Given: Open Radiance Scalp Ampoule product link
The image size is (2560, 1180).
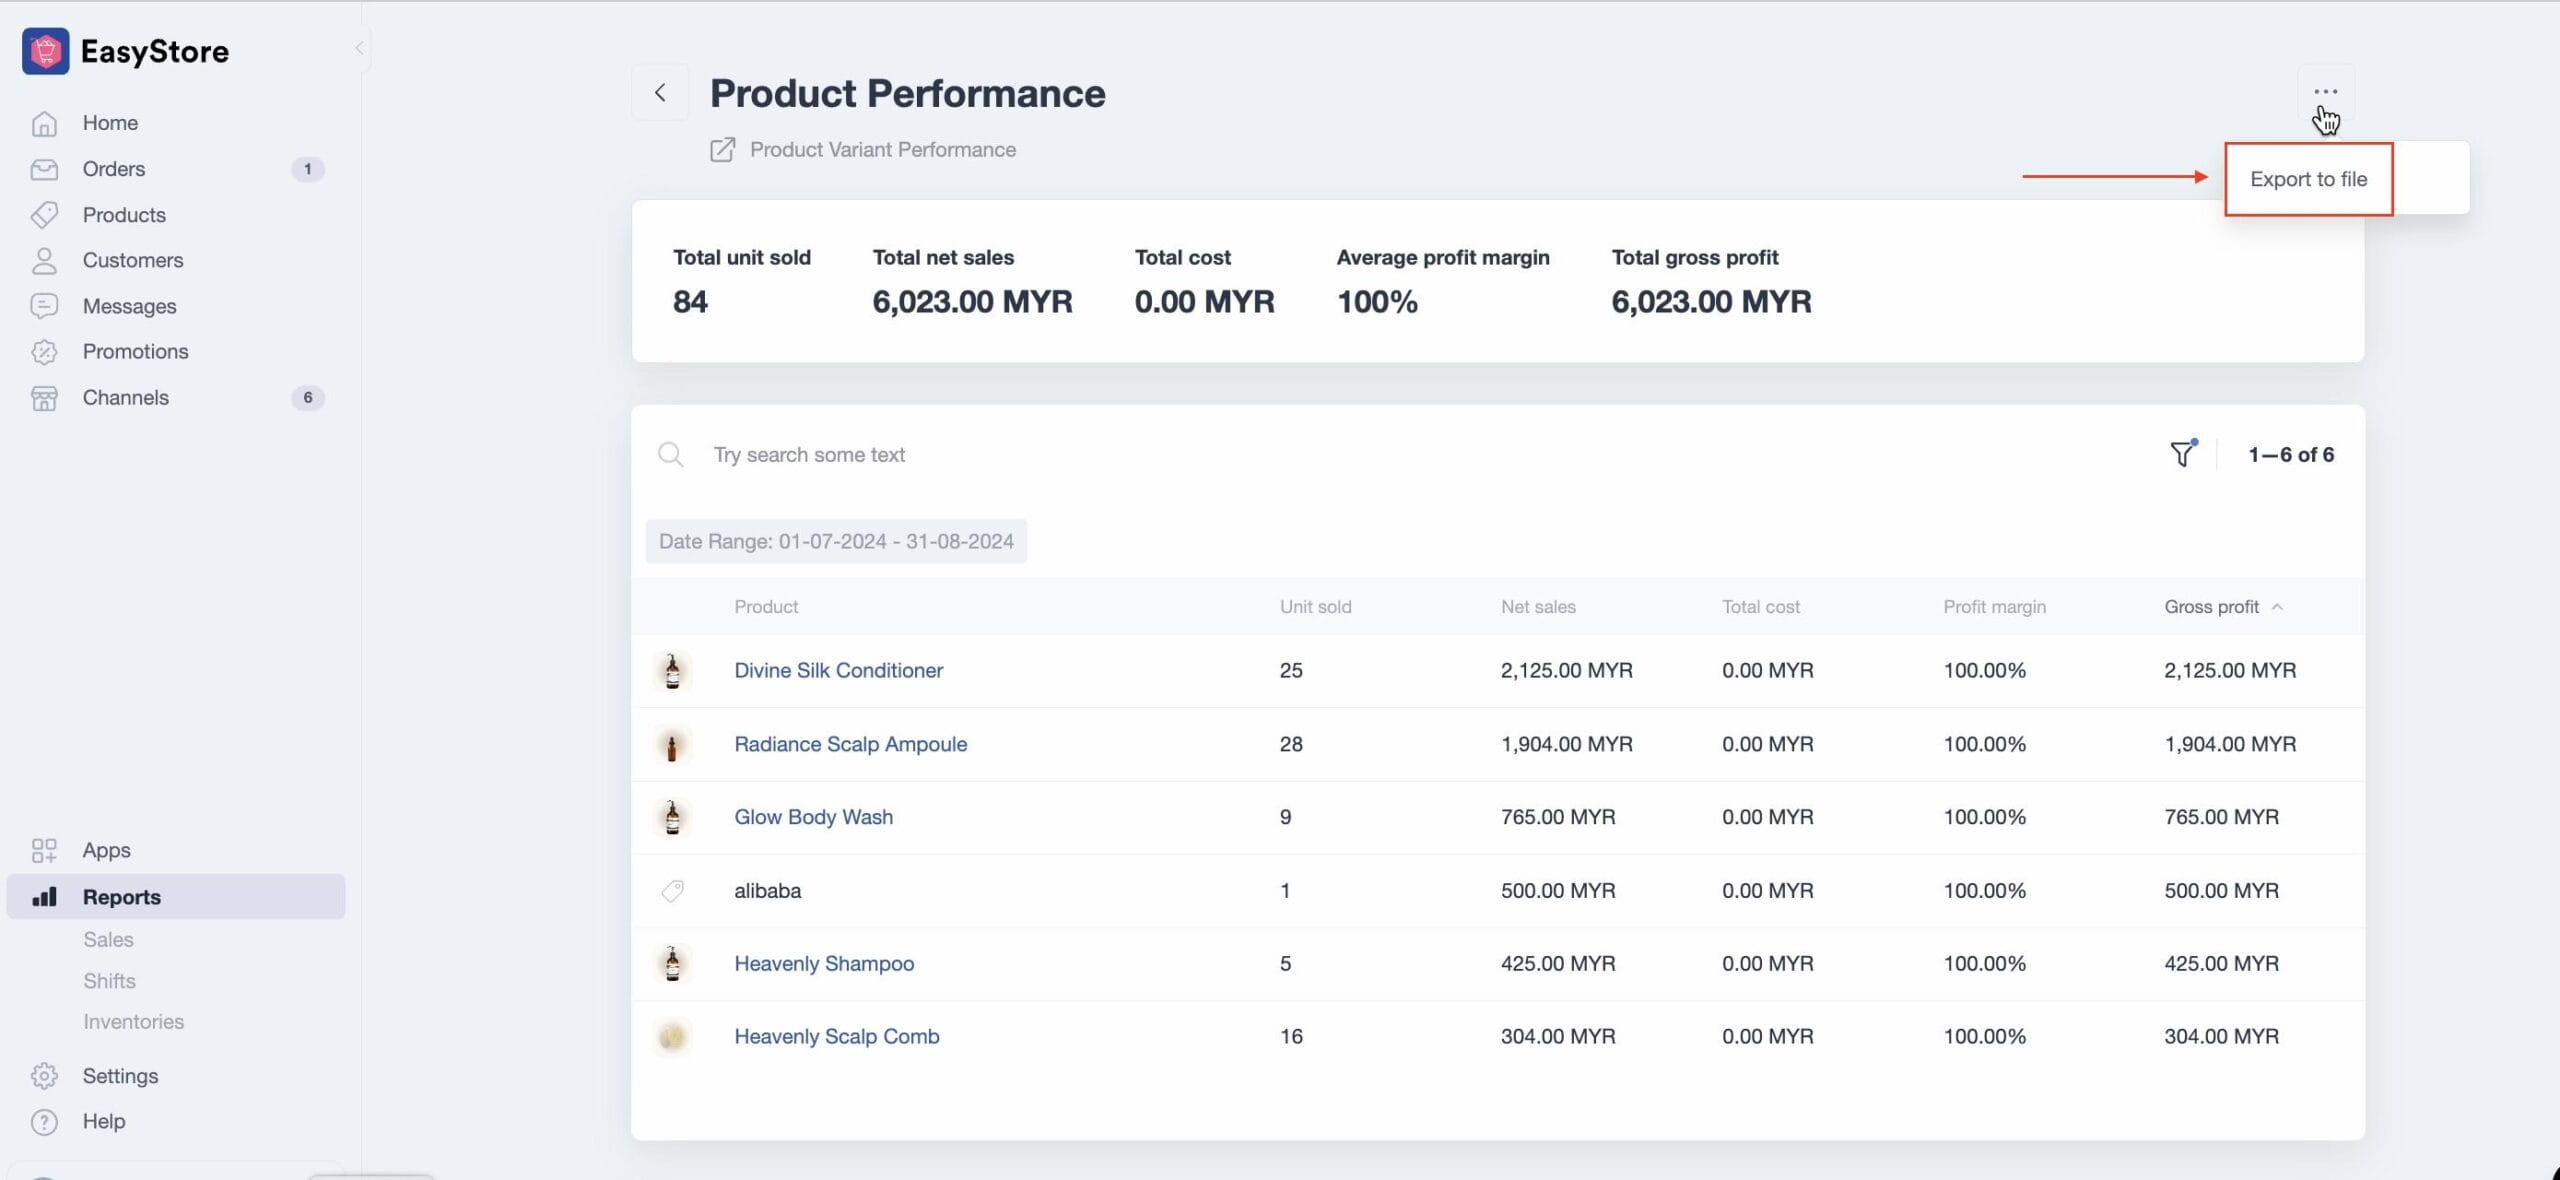Looking at the screenshot, I should click(850, 745).
